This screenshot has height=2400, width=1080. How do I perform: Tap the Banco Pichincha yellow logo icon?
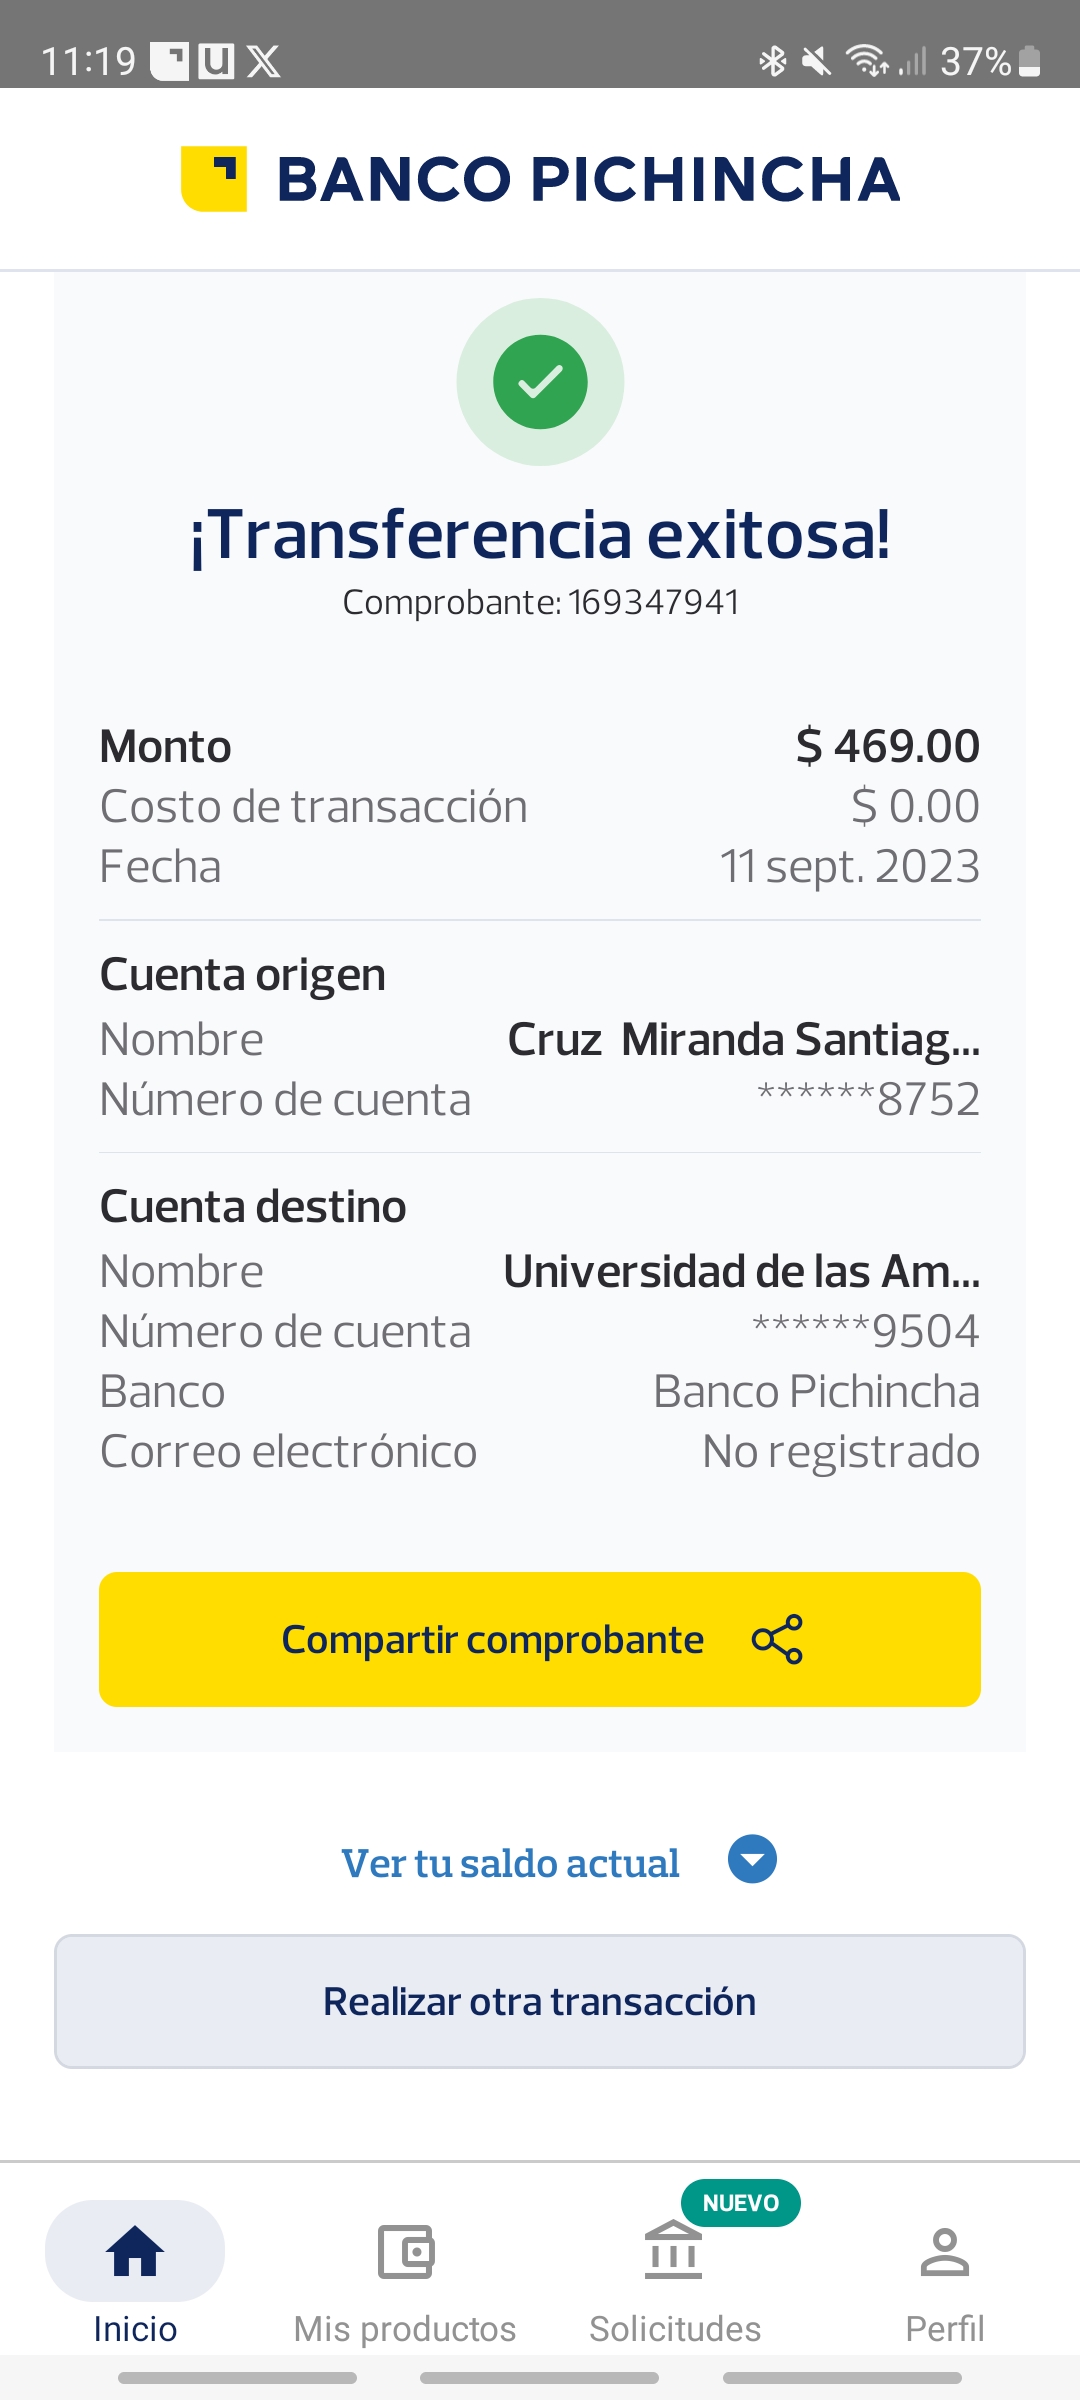(x=214, y=179)
